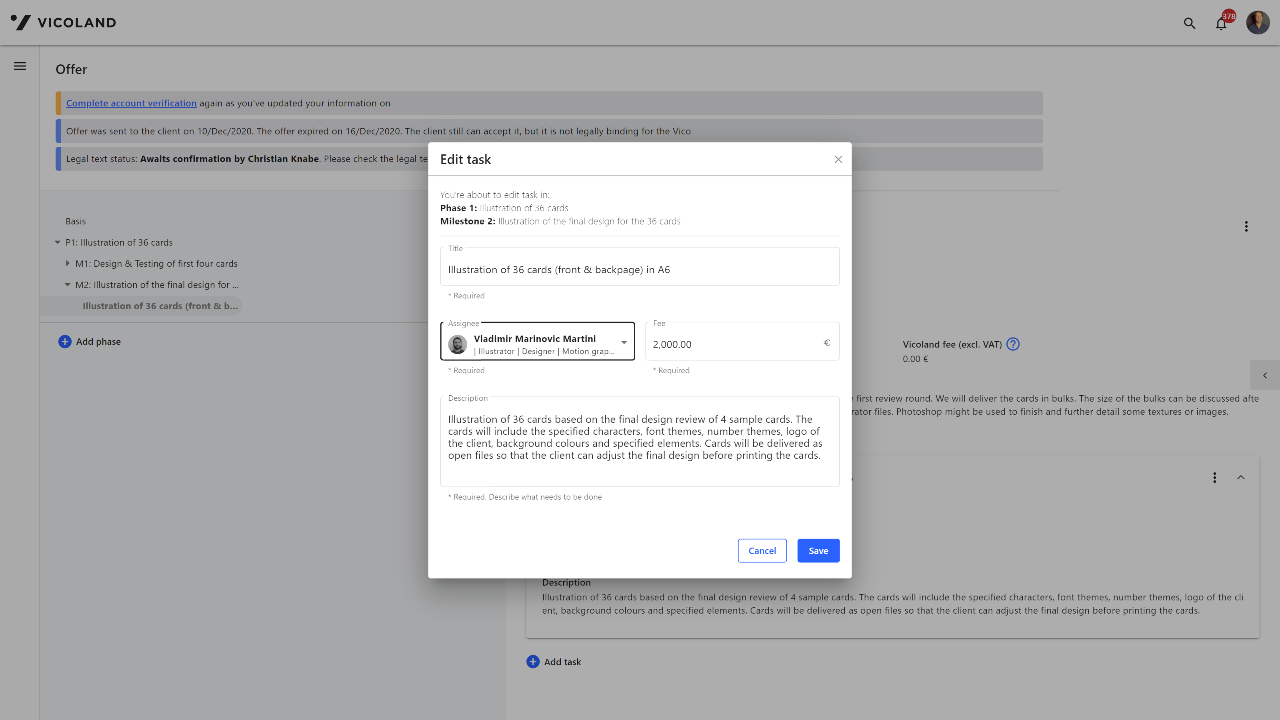
Task: Open the task card three-dot menu
Action: 1214,478
